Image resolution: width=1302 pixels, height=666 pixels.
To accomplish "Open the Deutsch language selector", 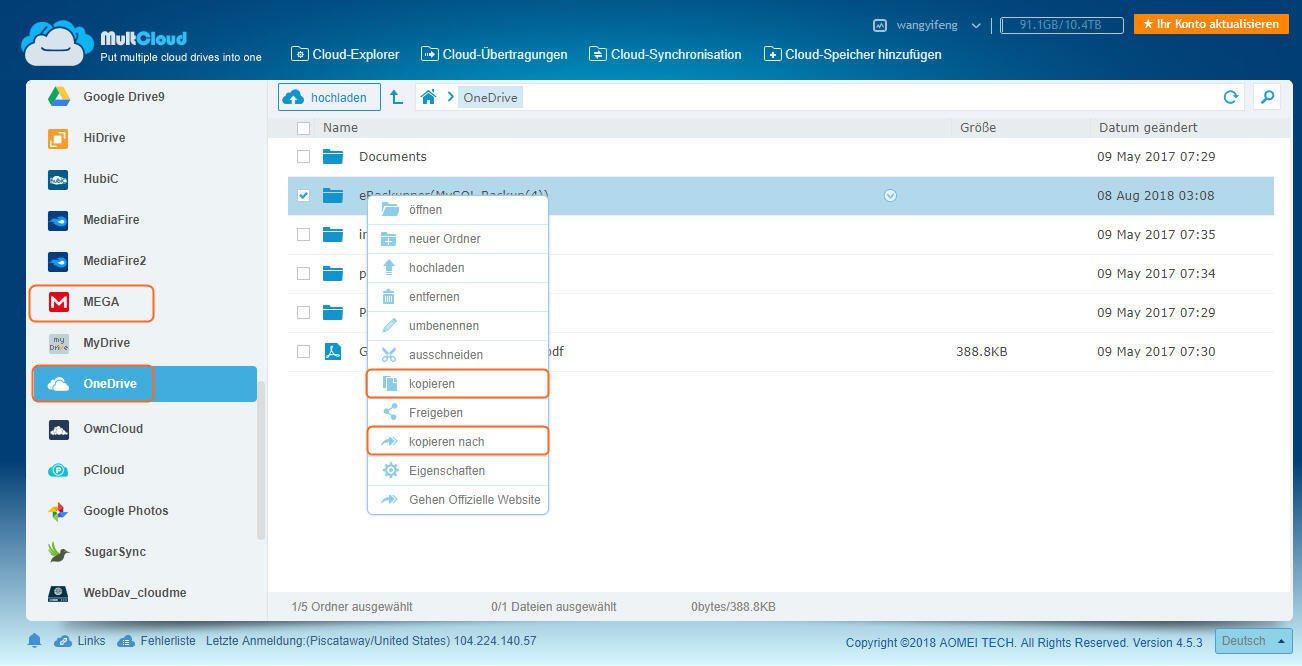I will 1254,641.
